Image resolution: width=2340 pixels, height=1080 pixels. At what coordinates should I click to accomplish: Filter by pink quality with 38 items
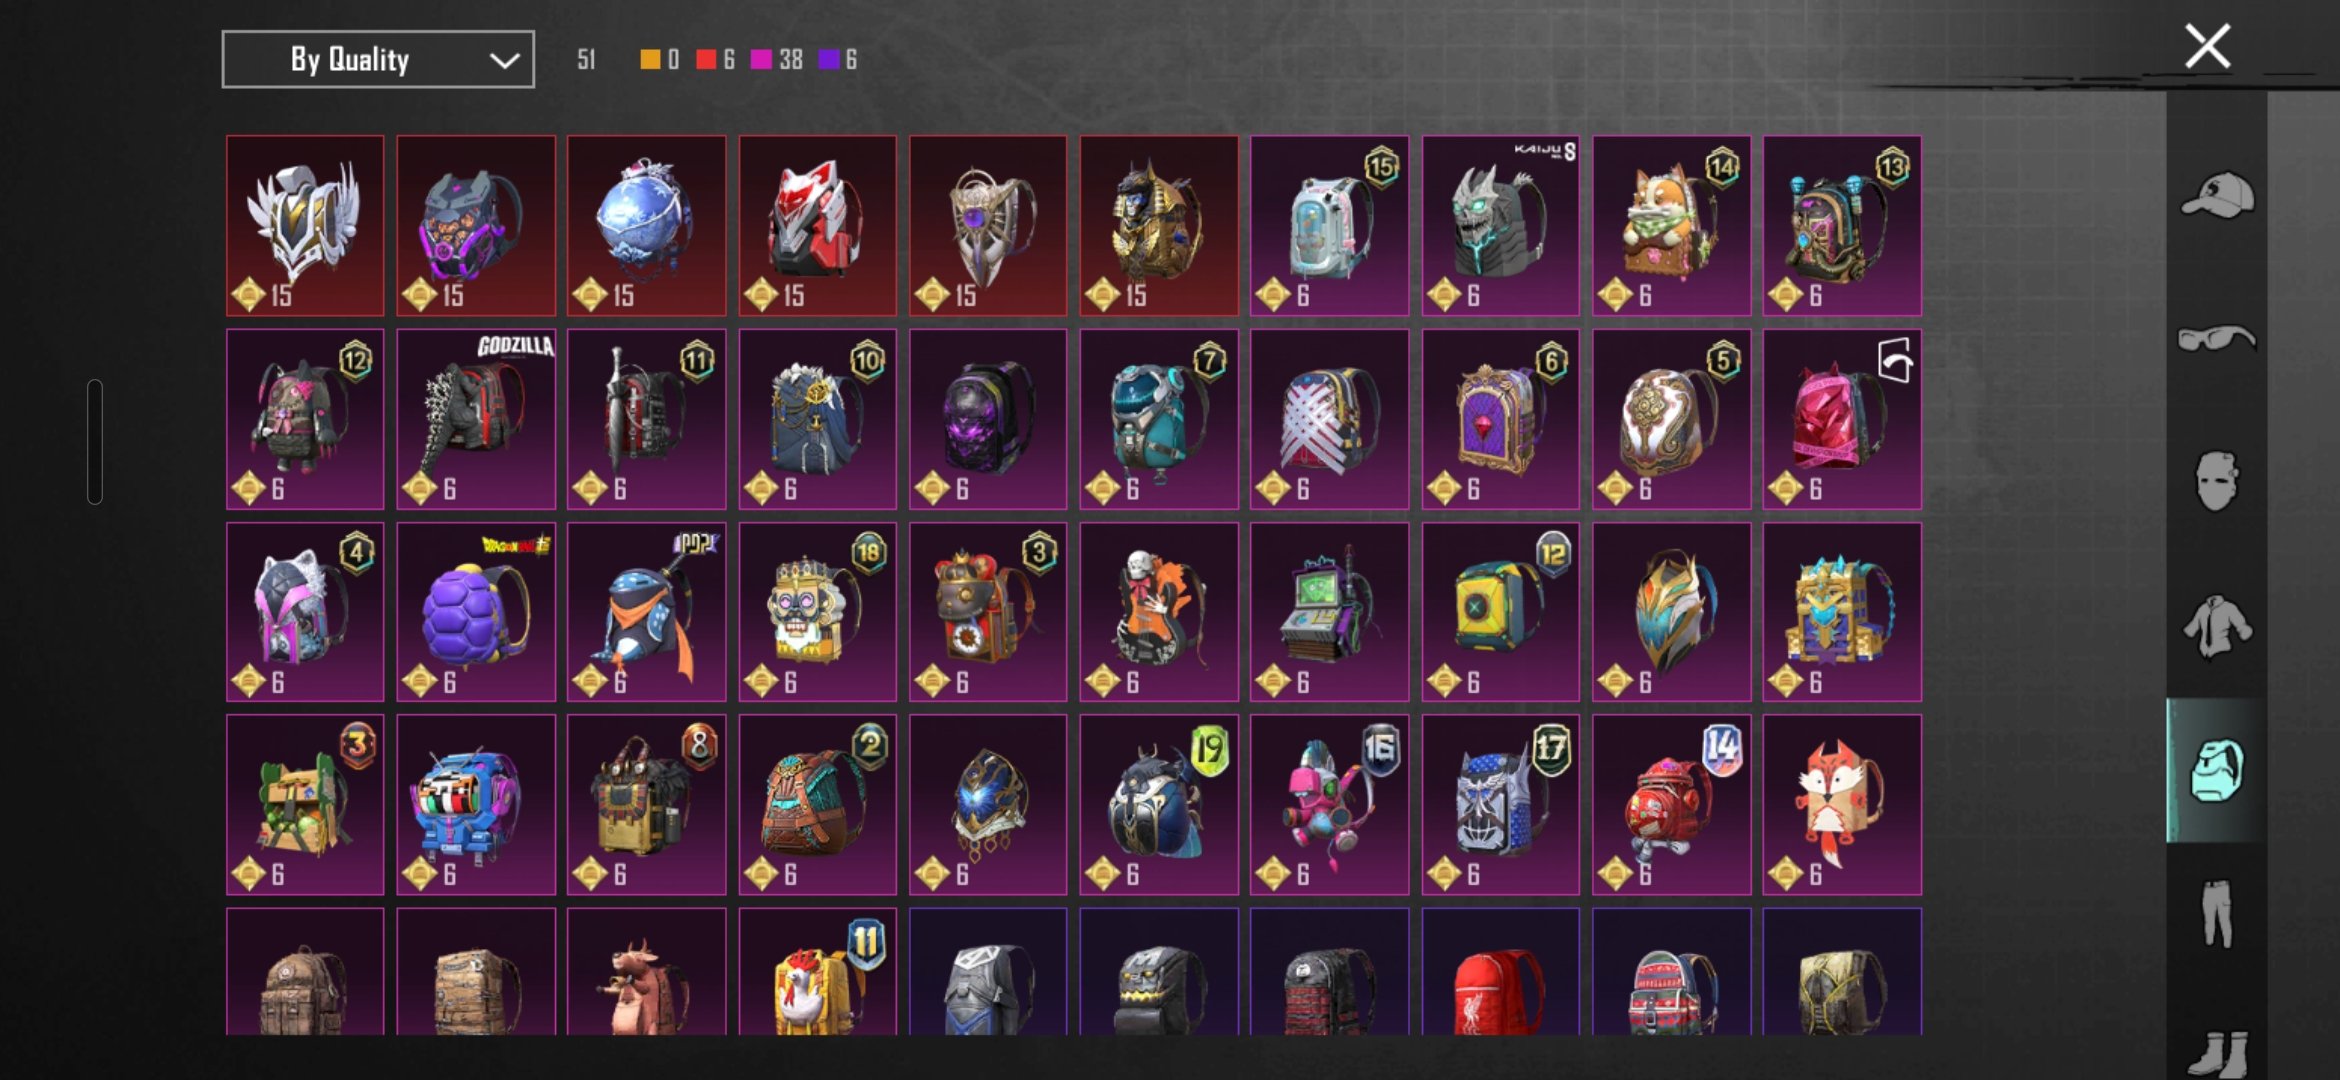[x=776, y=60]
